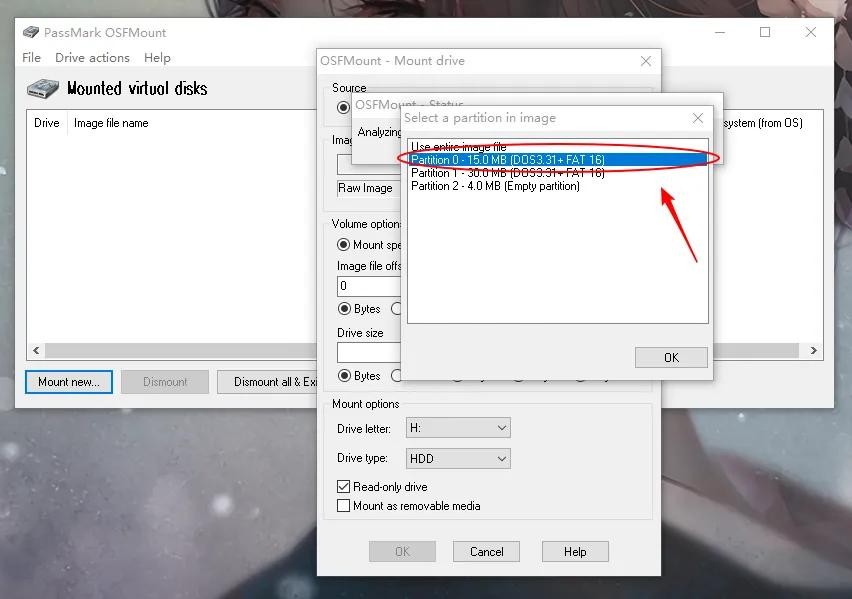This screenshot has width=852, height=599.
Task: Open the Drive type HDD dropdown
Action: pos(457,459)
